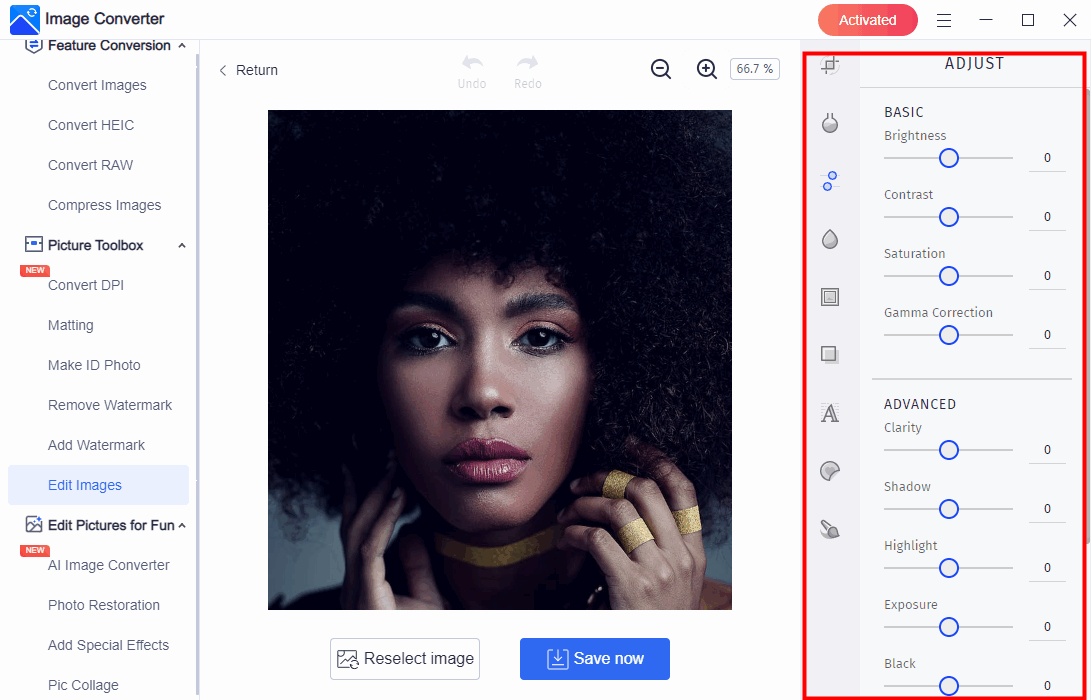Open the text tool icon
Screen dimensions: 1091x700
(x=829, y=413)
